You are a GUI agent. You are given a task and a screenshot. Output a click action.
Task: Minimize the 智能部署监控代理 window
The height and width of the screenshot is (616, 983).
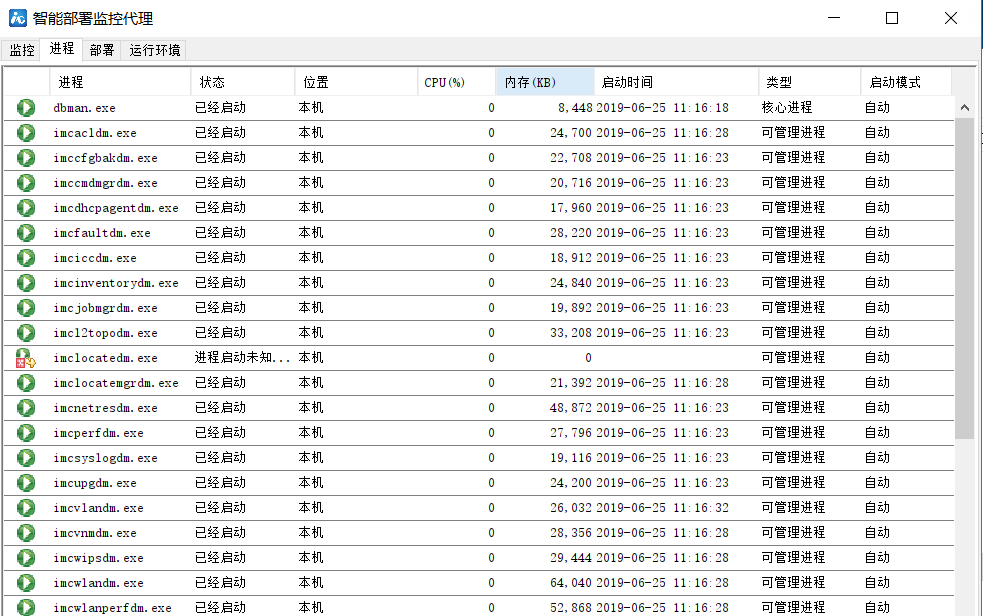point(834,18)
